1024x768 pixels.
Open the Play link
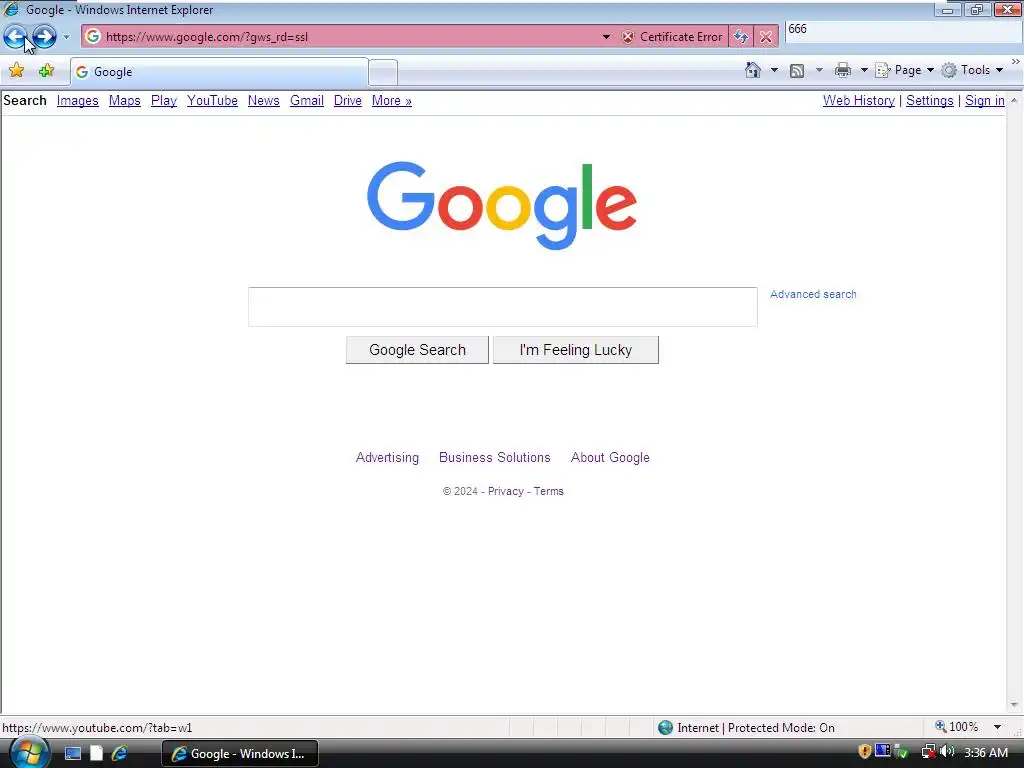tap(164, 101)
